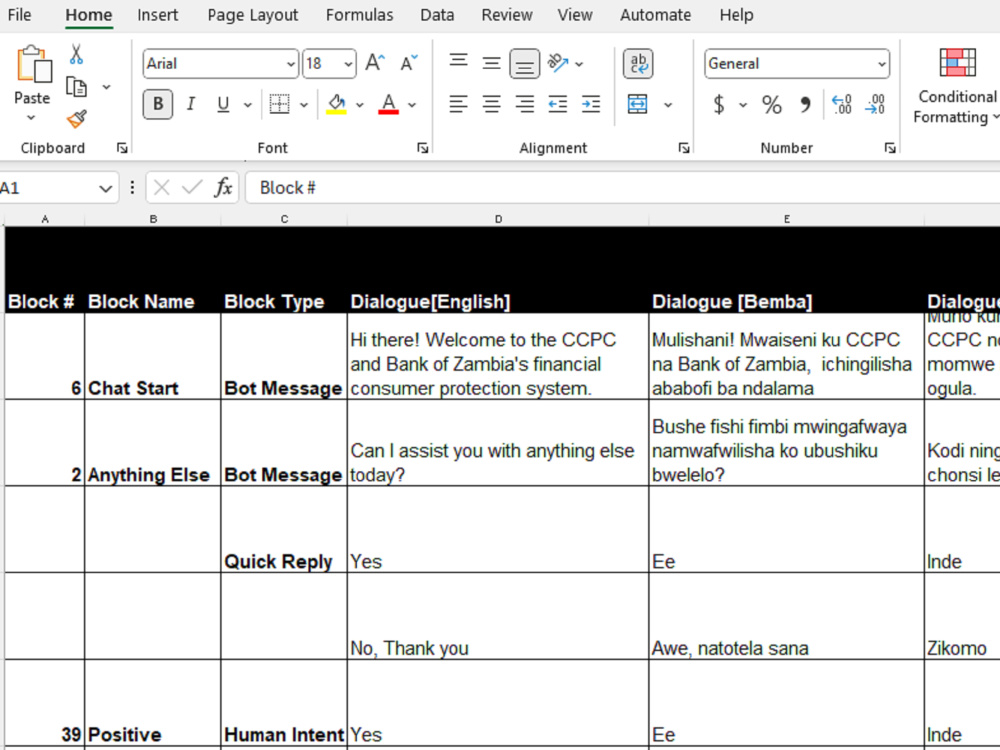This screenshot has height=750, width=1000.
Task: Expand Merge & Center options arrow
Action: 668,105
